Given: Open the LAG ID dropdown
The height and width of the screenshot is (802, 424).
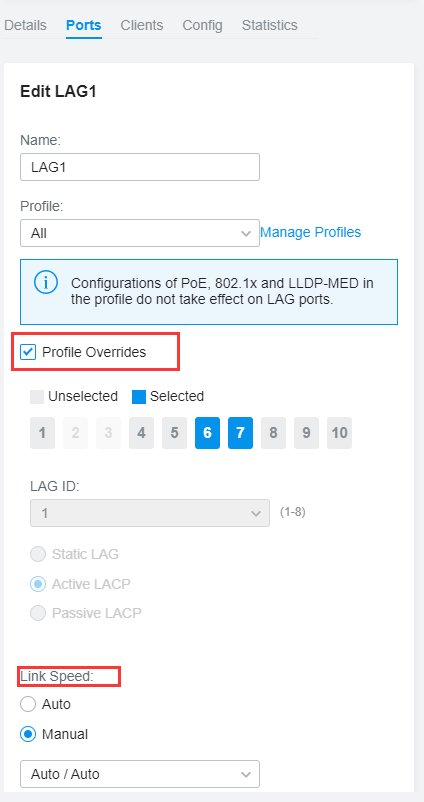Looking at the screenshot, I should [x=150, y=513].
